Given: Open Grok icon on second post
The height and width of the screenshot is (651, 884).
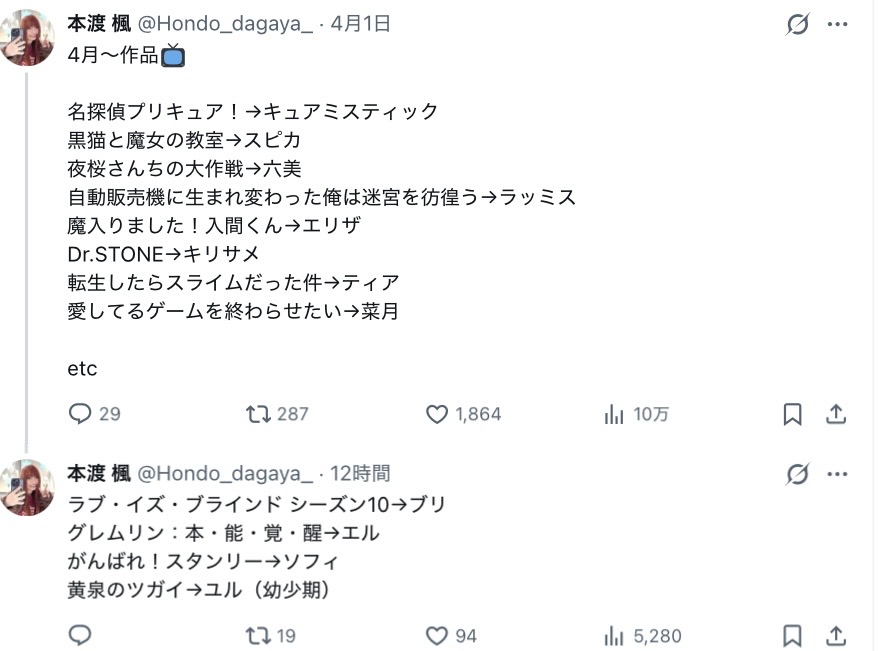Looking at the screenshot, I should (x=797, y=474).
